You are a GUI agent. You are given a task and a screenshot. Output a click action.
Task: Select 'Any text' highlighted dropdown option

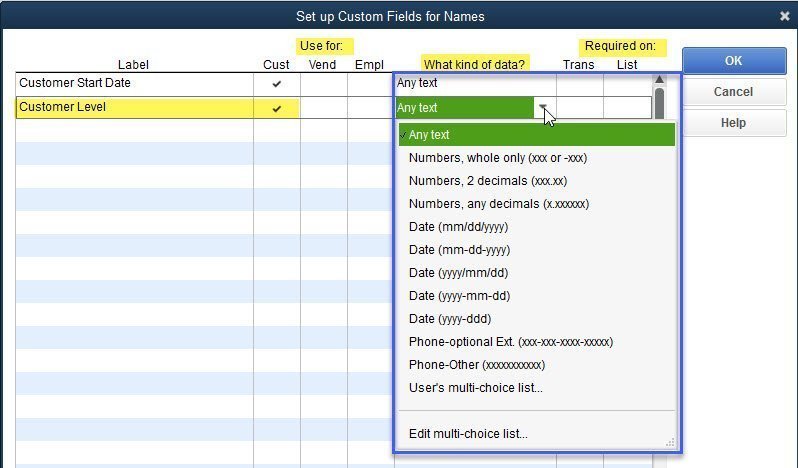point(537,135)
